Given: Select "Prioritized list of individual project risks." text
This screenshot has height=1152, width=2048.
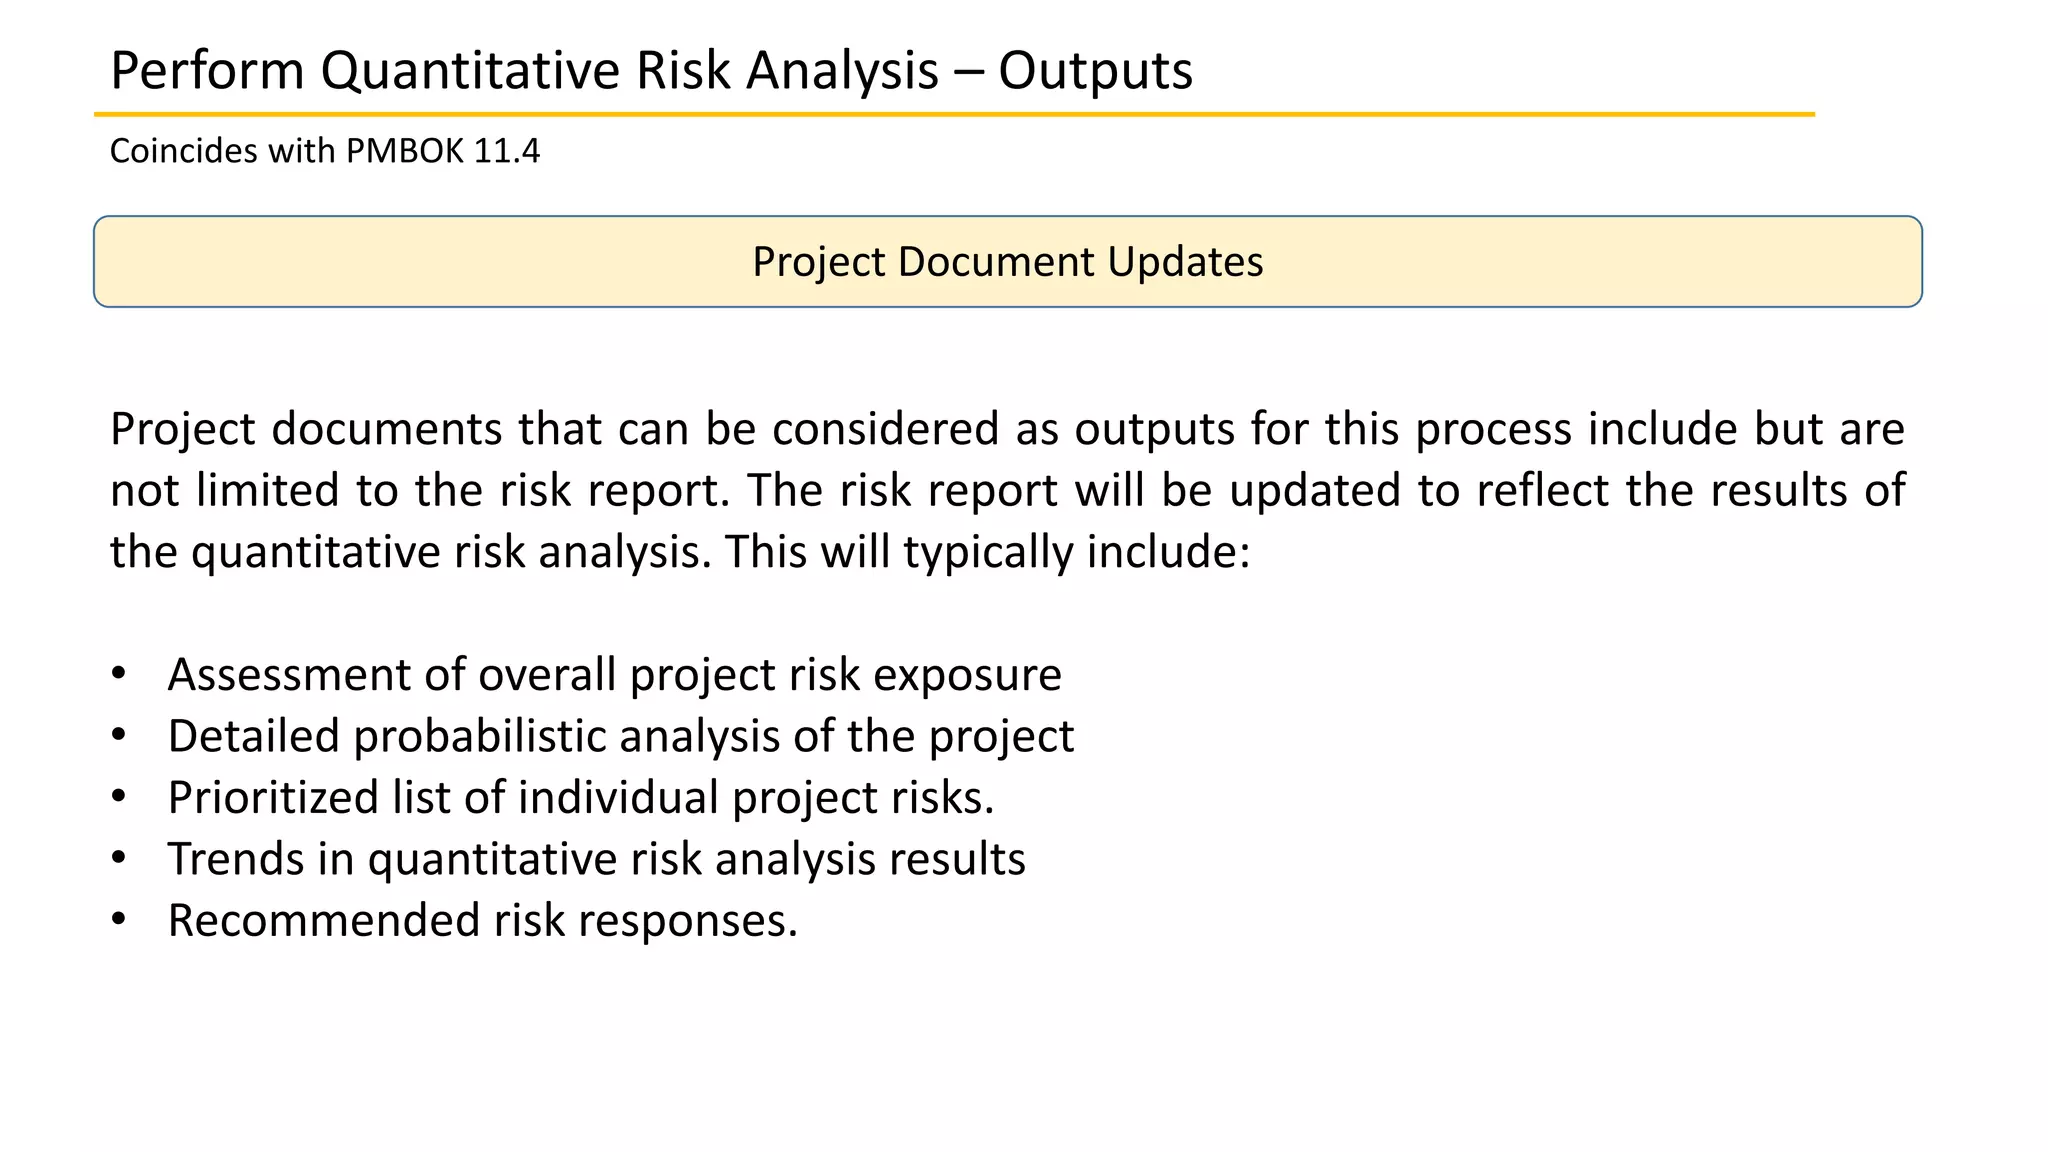Looking at the screenshot, I should click(x=580, y=798).
